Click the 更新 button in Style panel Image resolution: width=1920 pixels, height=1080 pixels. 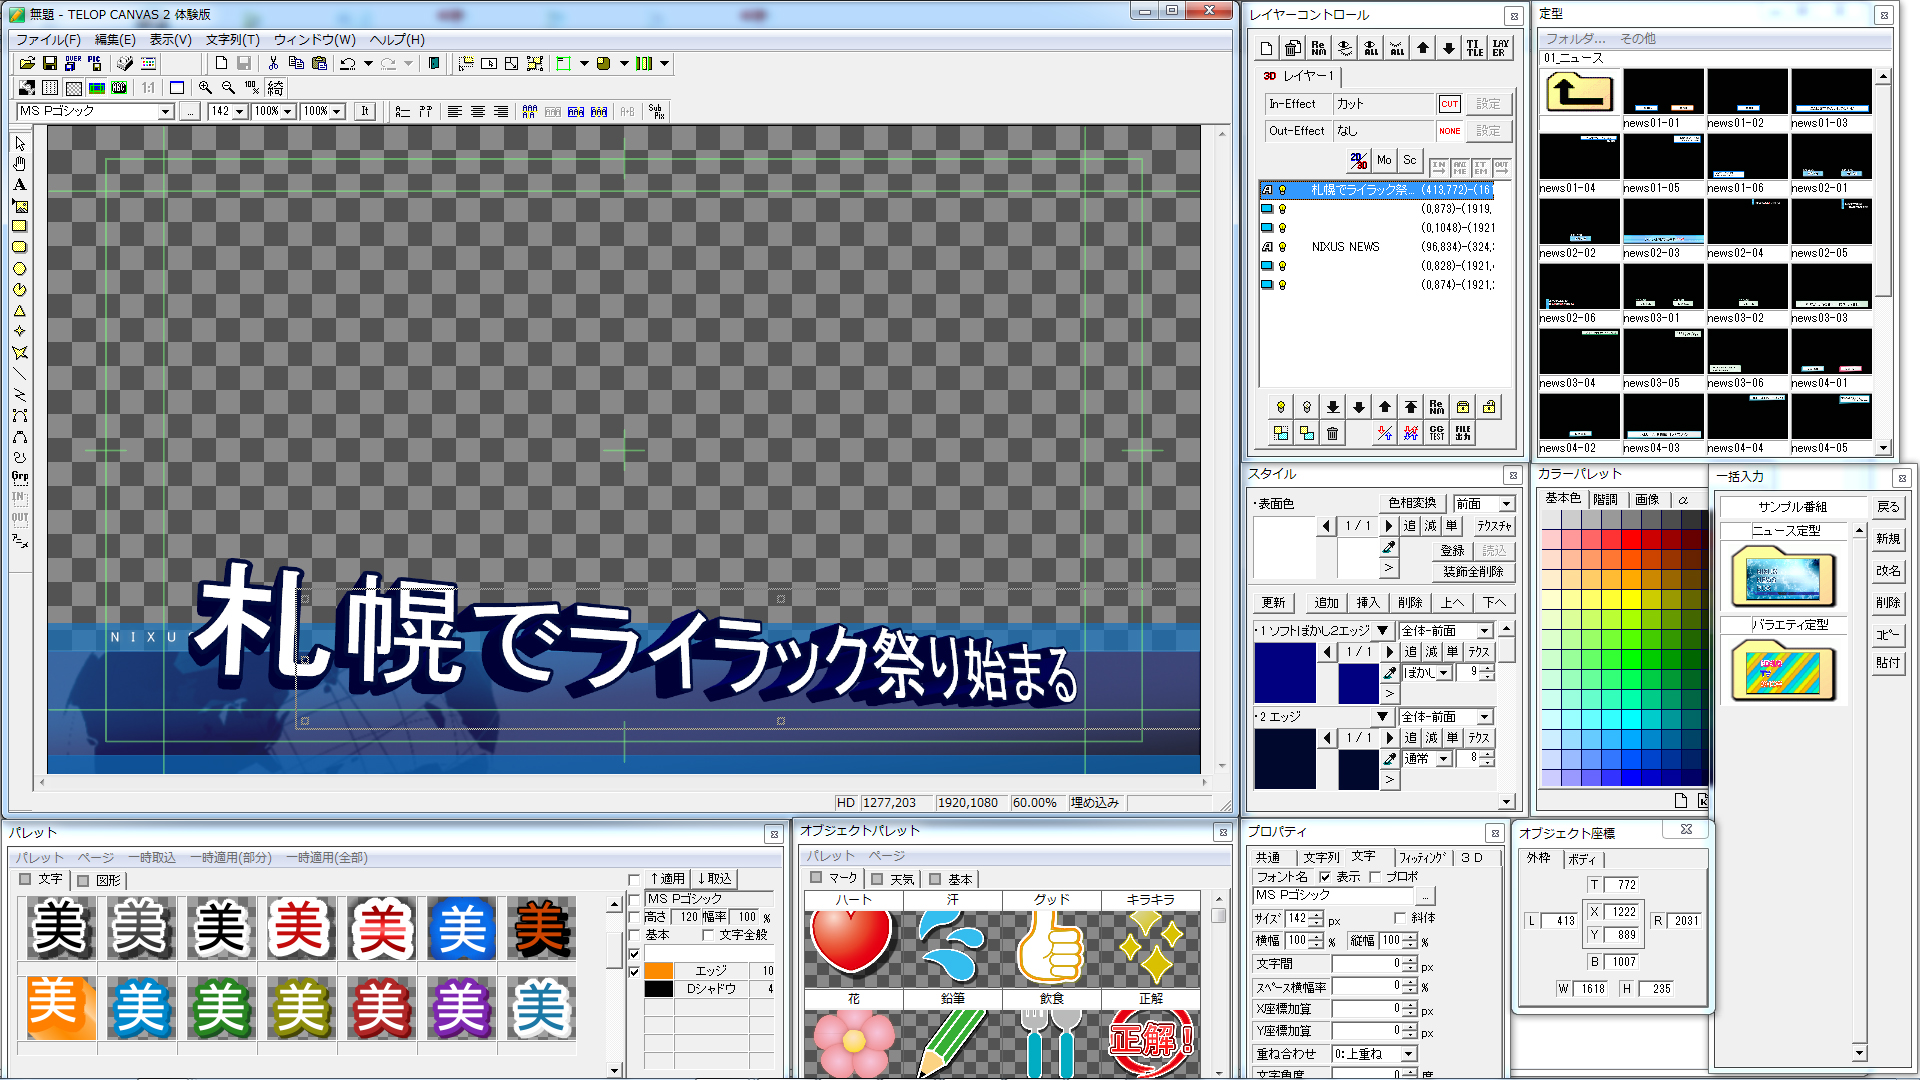[1273, 603]
